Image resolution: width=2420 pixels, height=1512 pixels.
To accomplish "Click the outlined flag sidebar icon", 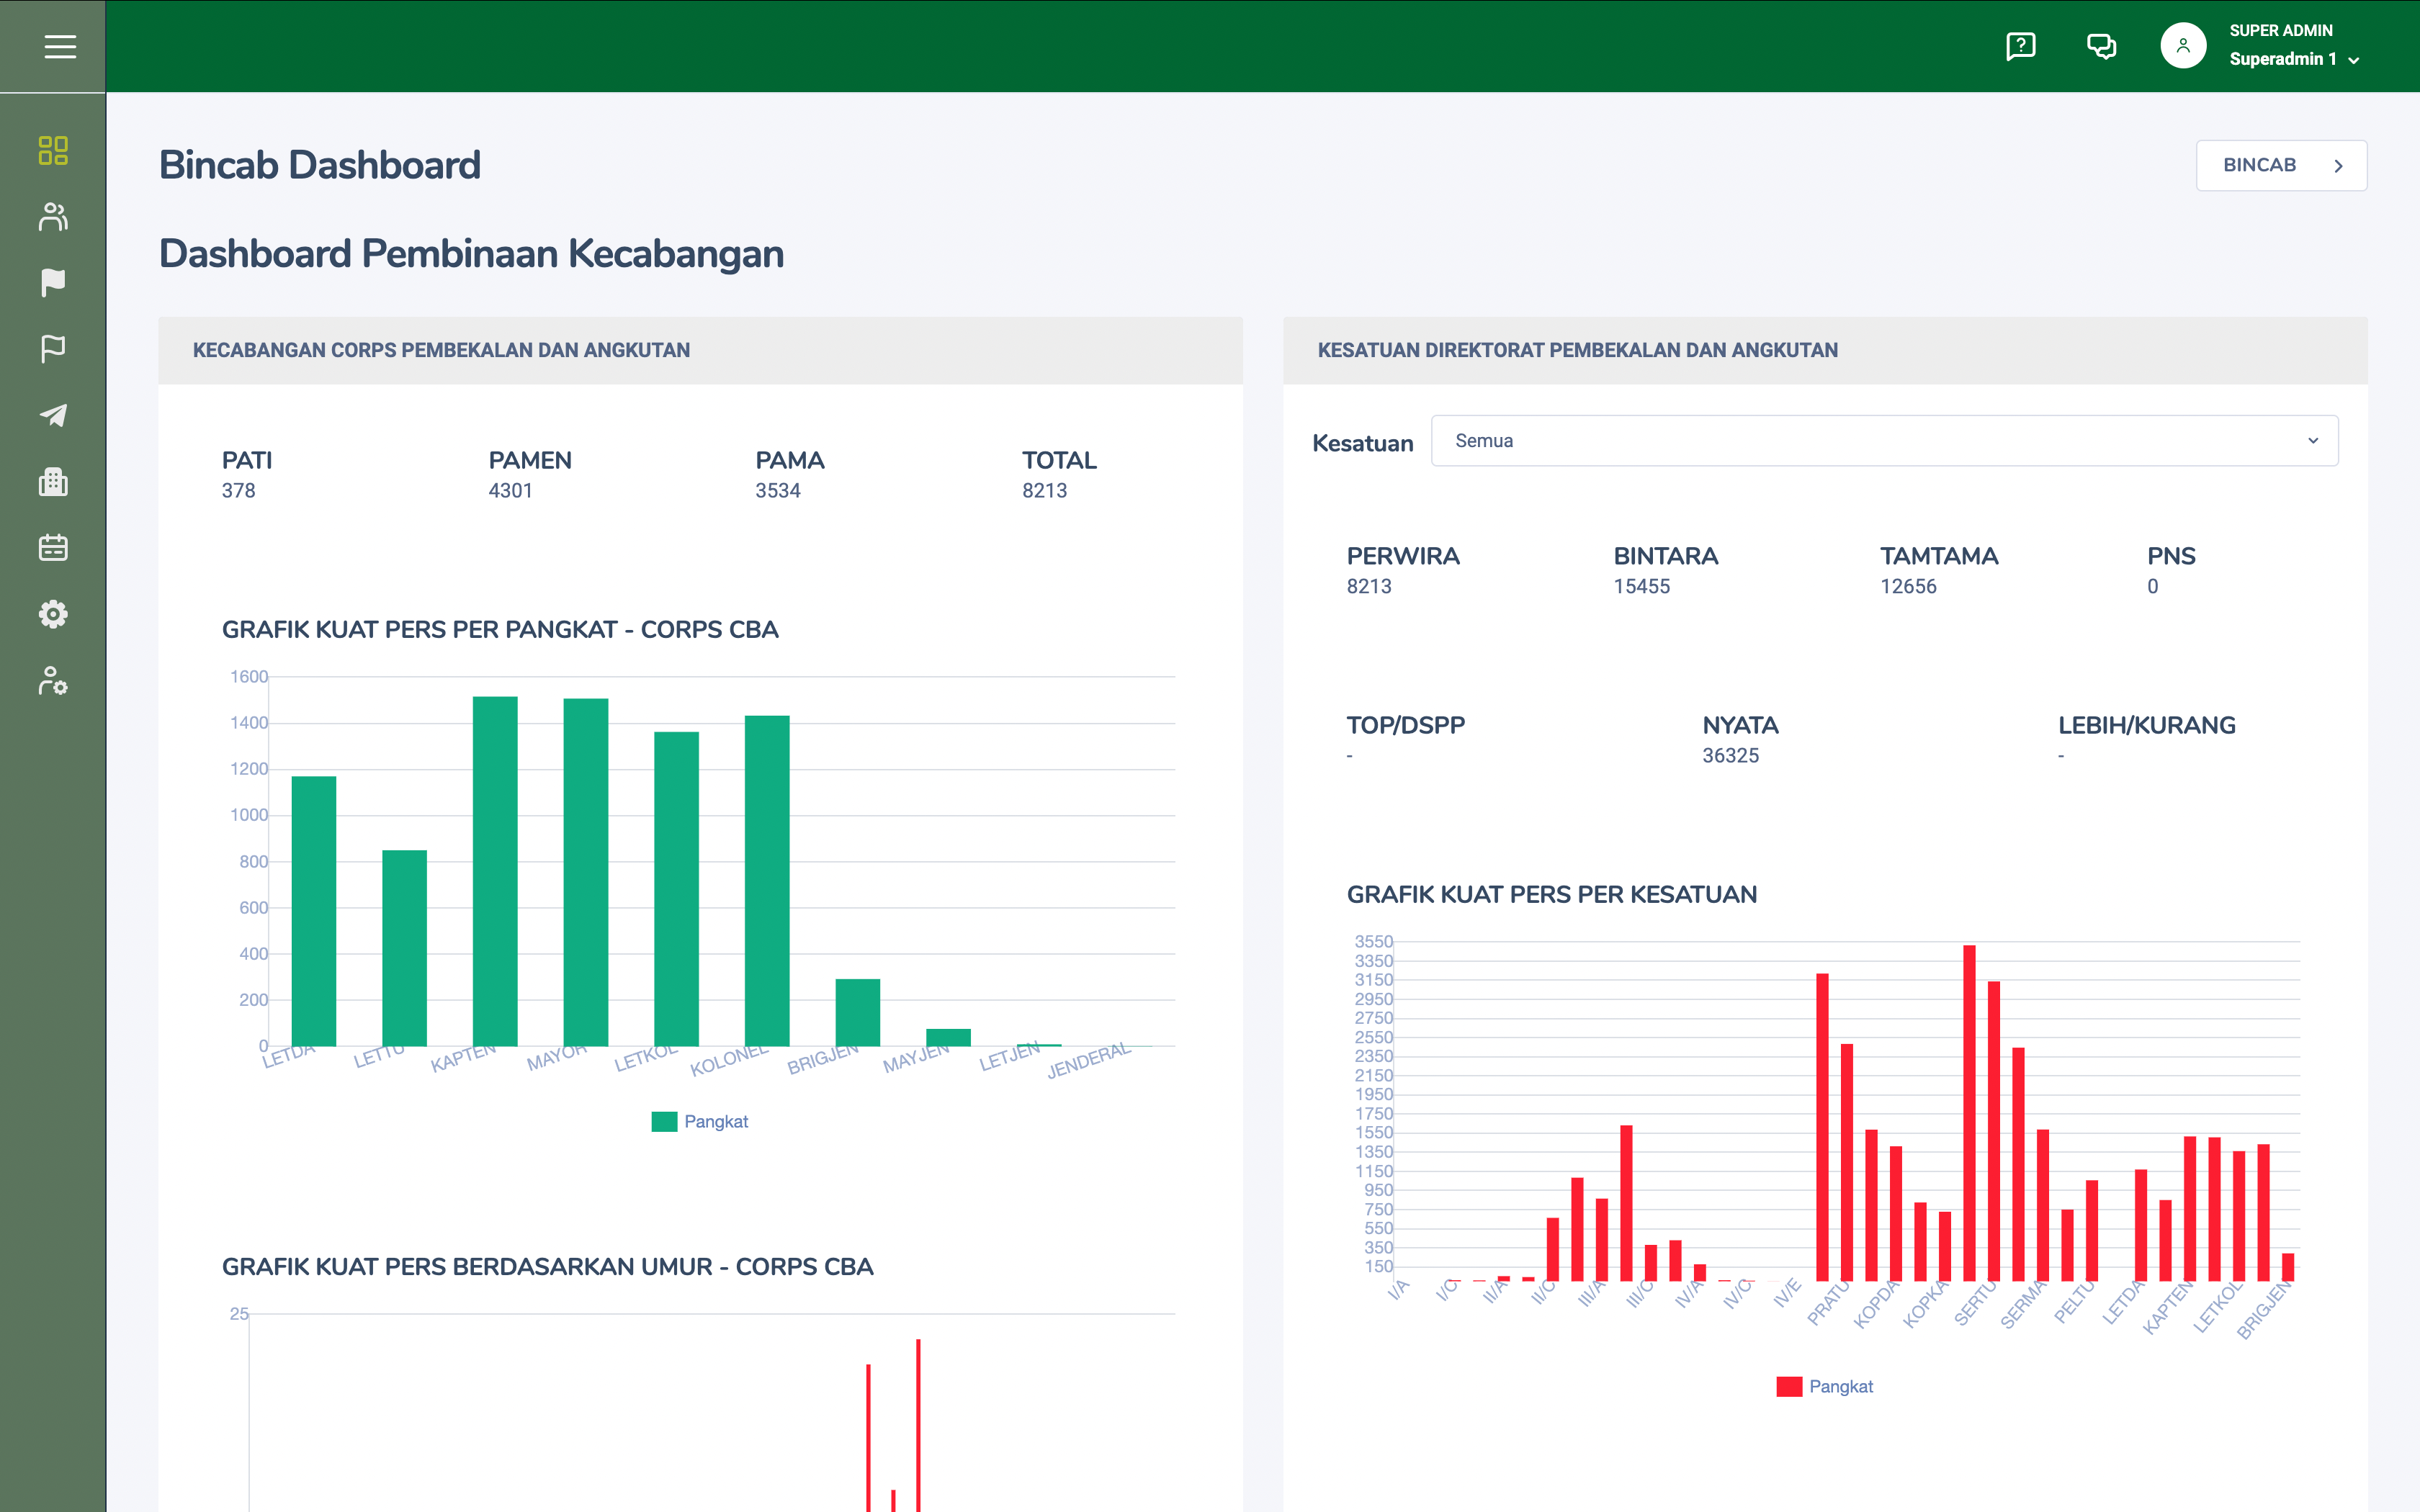I will pos(53,349).
